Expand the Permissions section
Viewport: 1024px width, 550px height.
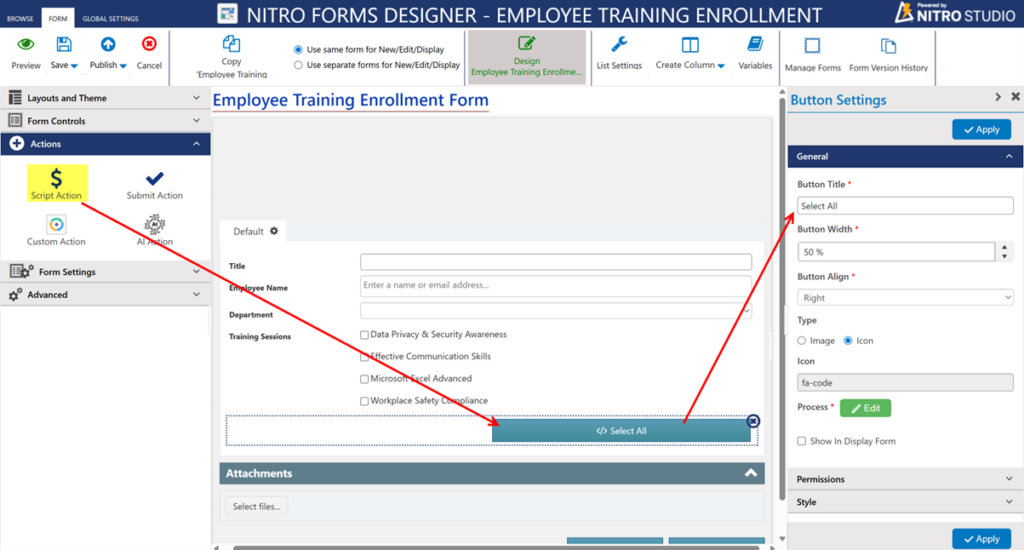[x=905, y=479]
